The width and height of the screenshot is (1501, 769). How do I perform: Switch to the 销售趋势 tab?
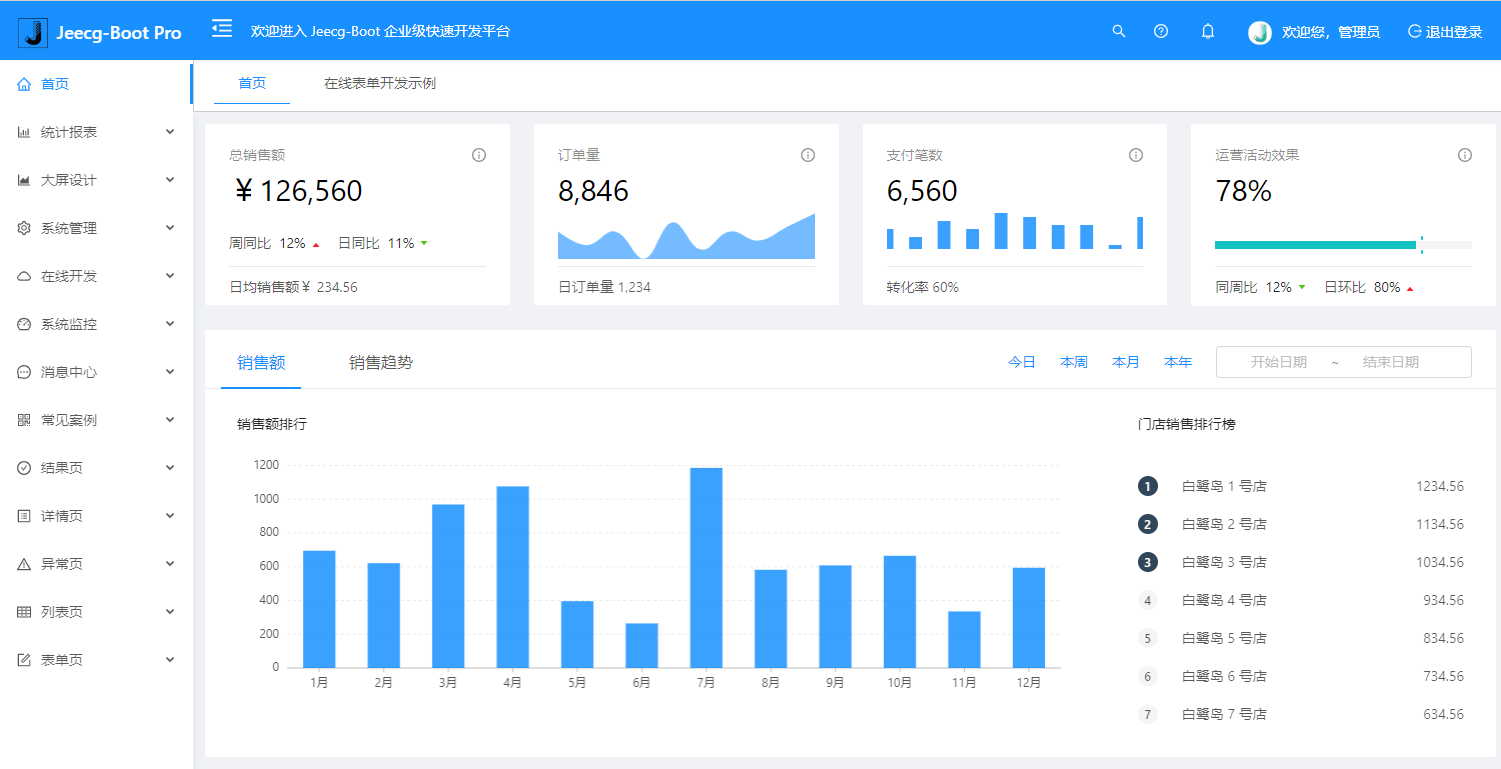point(381,363)
